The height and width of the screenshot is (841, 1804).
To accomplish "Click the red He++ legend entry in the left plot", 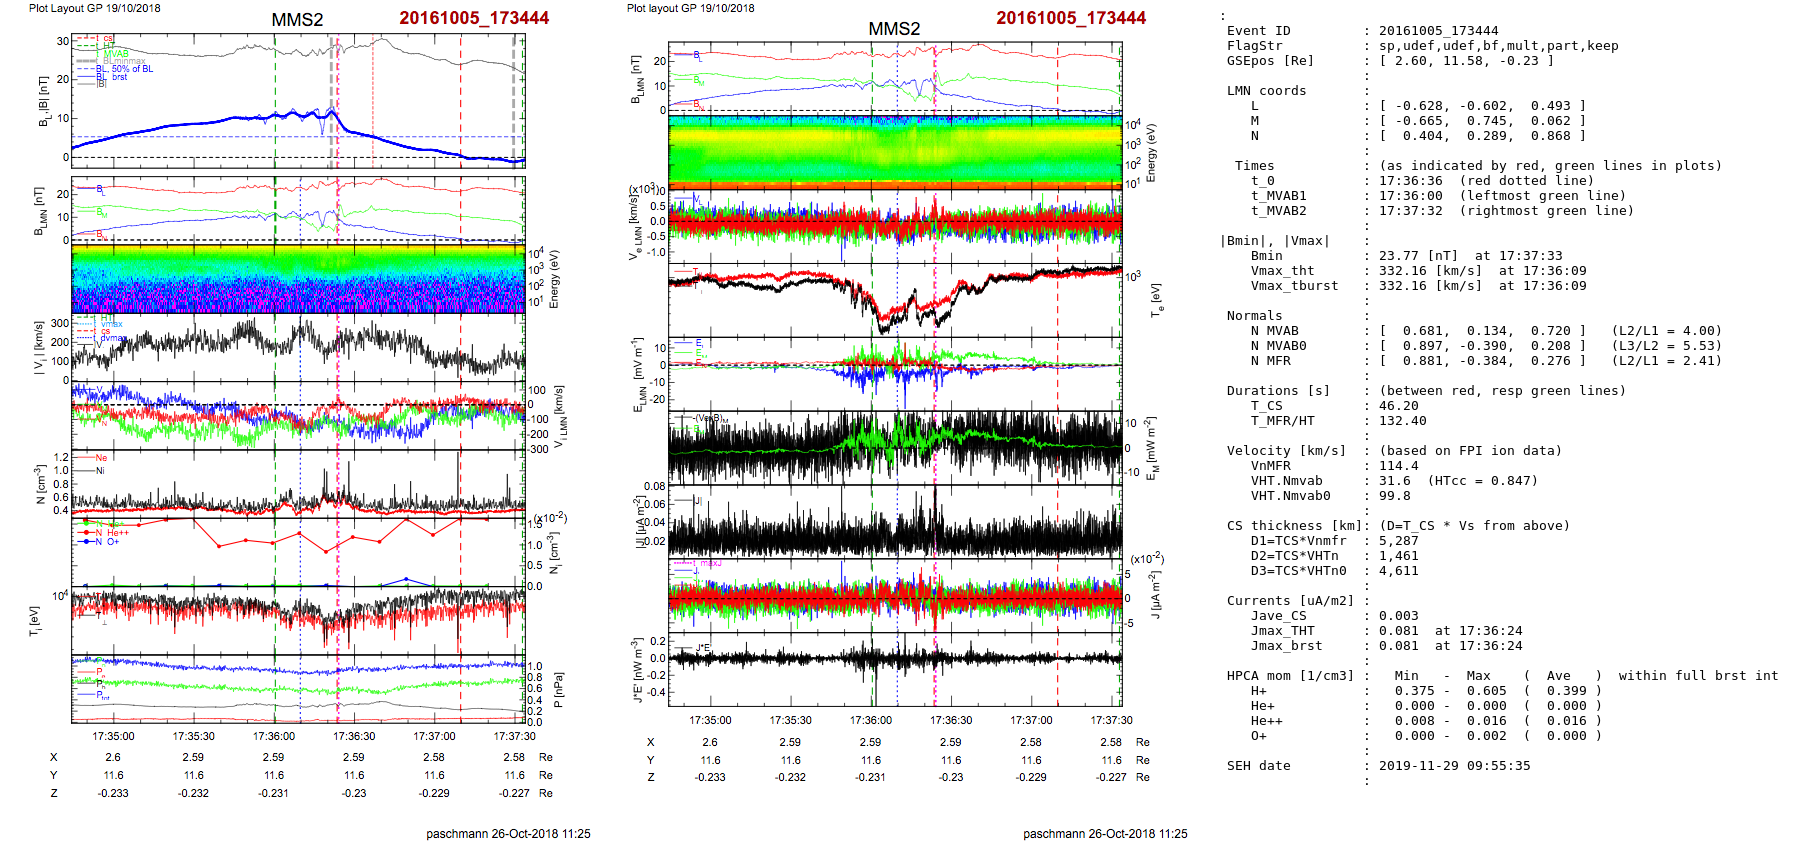I will pyautogui.click(x=117, y=533).
